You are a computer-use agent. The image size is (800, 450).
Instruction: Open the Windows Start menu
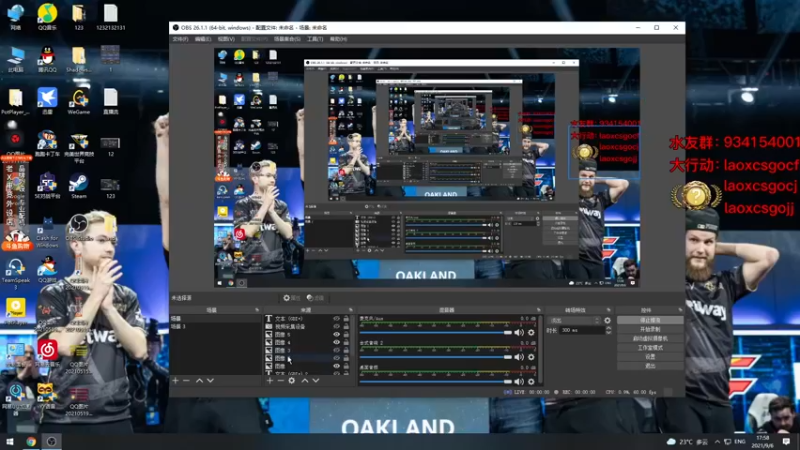point(10,441)
